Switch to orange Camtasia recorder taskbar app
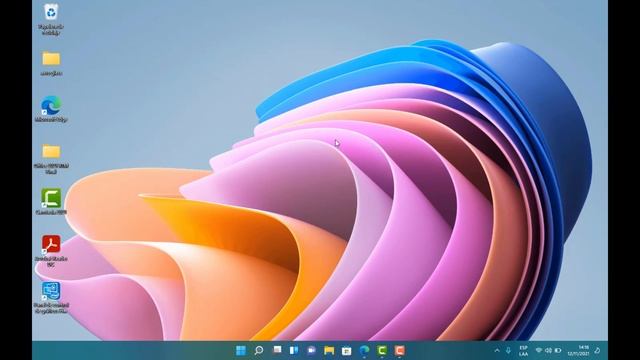The height and width of the screenshot is (360, 640). click(x=400, y=351)
